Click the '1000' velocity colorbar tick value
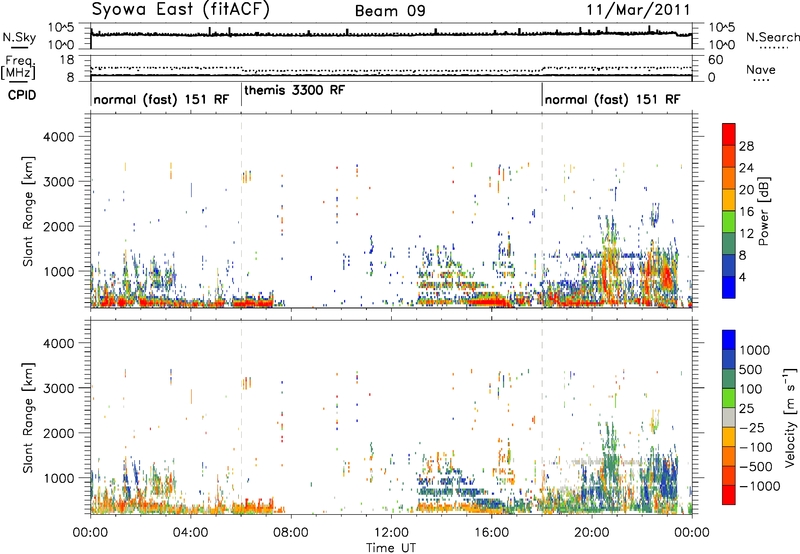Screen dimensions: 800x554 [755, 350]
